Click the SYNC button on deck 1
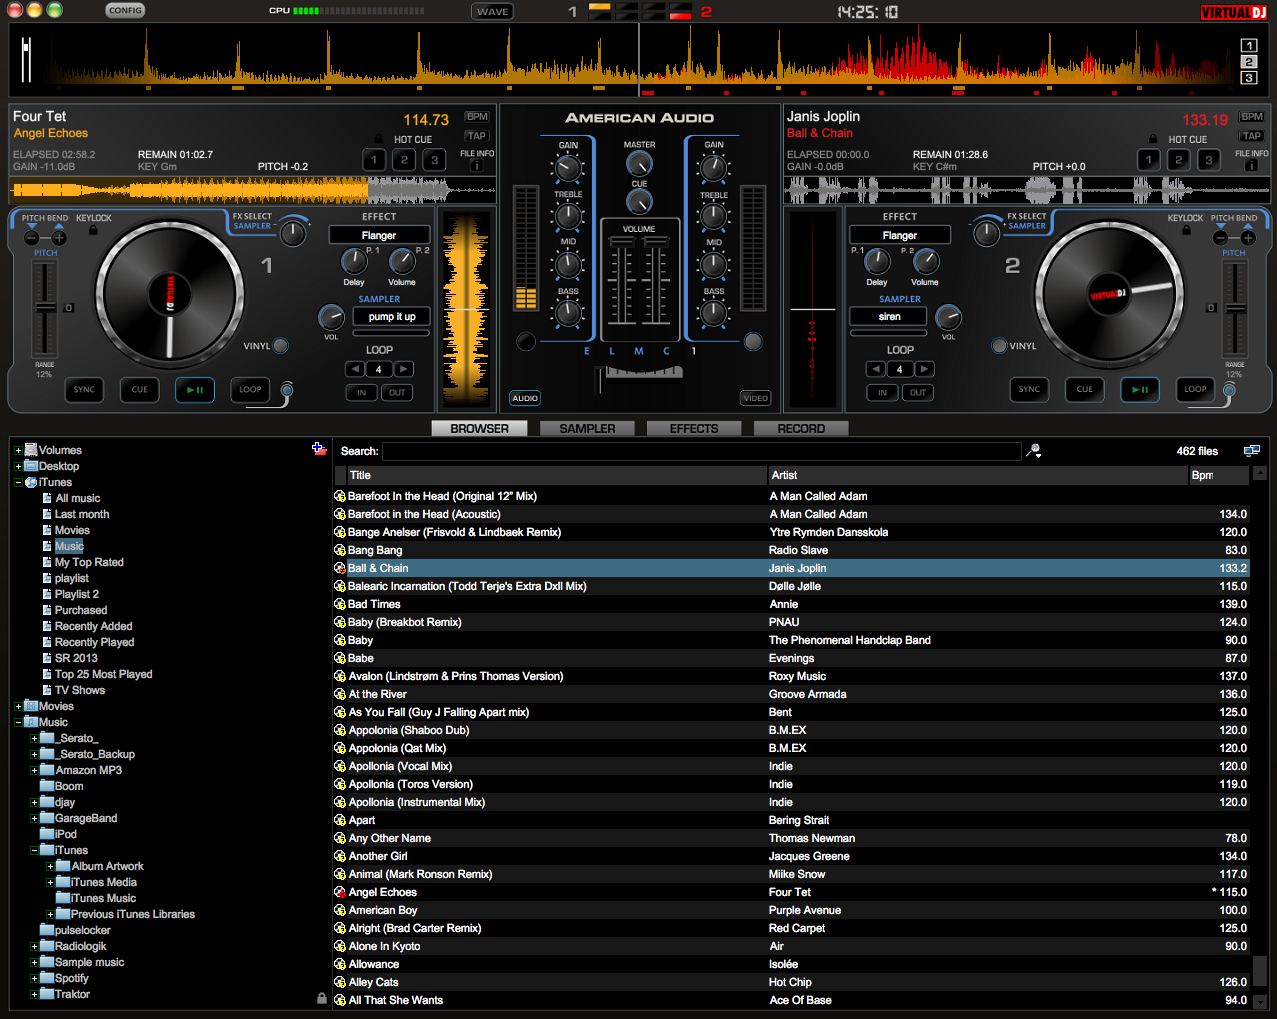 point(85,390)
